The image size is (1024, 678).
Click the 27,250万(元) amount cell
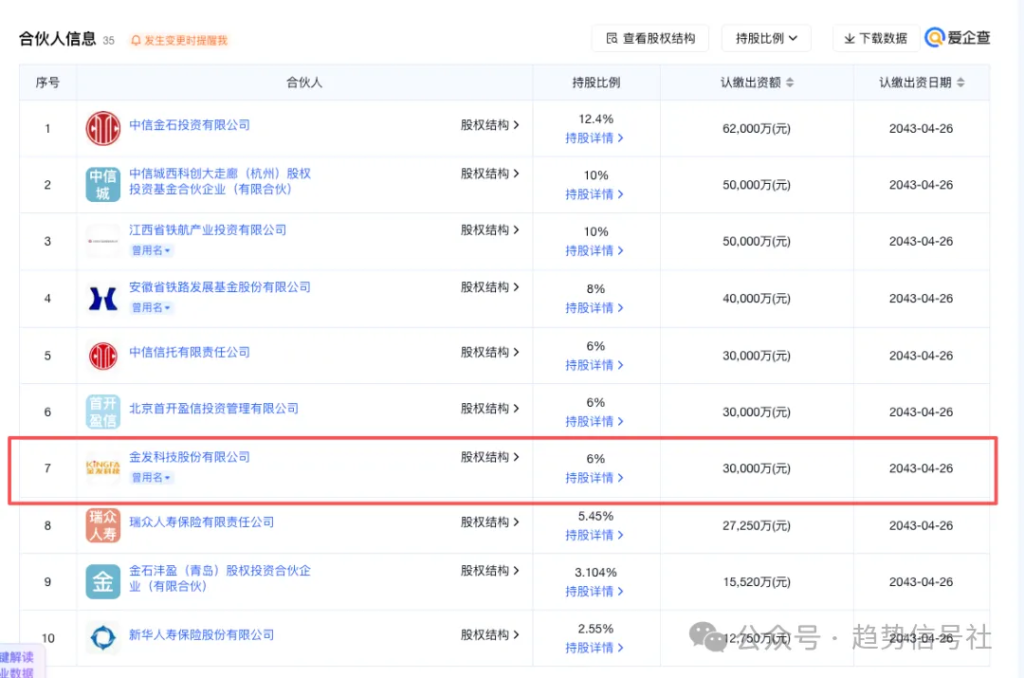(756, 525)
